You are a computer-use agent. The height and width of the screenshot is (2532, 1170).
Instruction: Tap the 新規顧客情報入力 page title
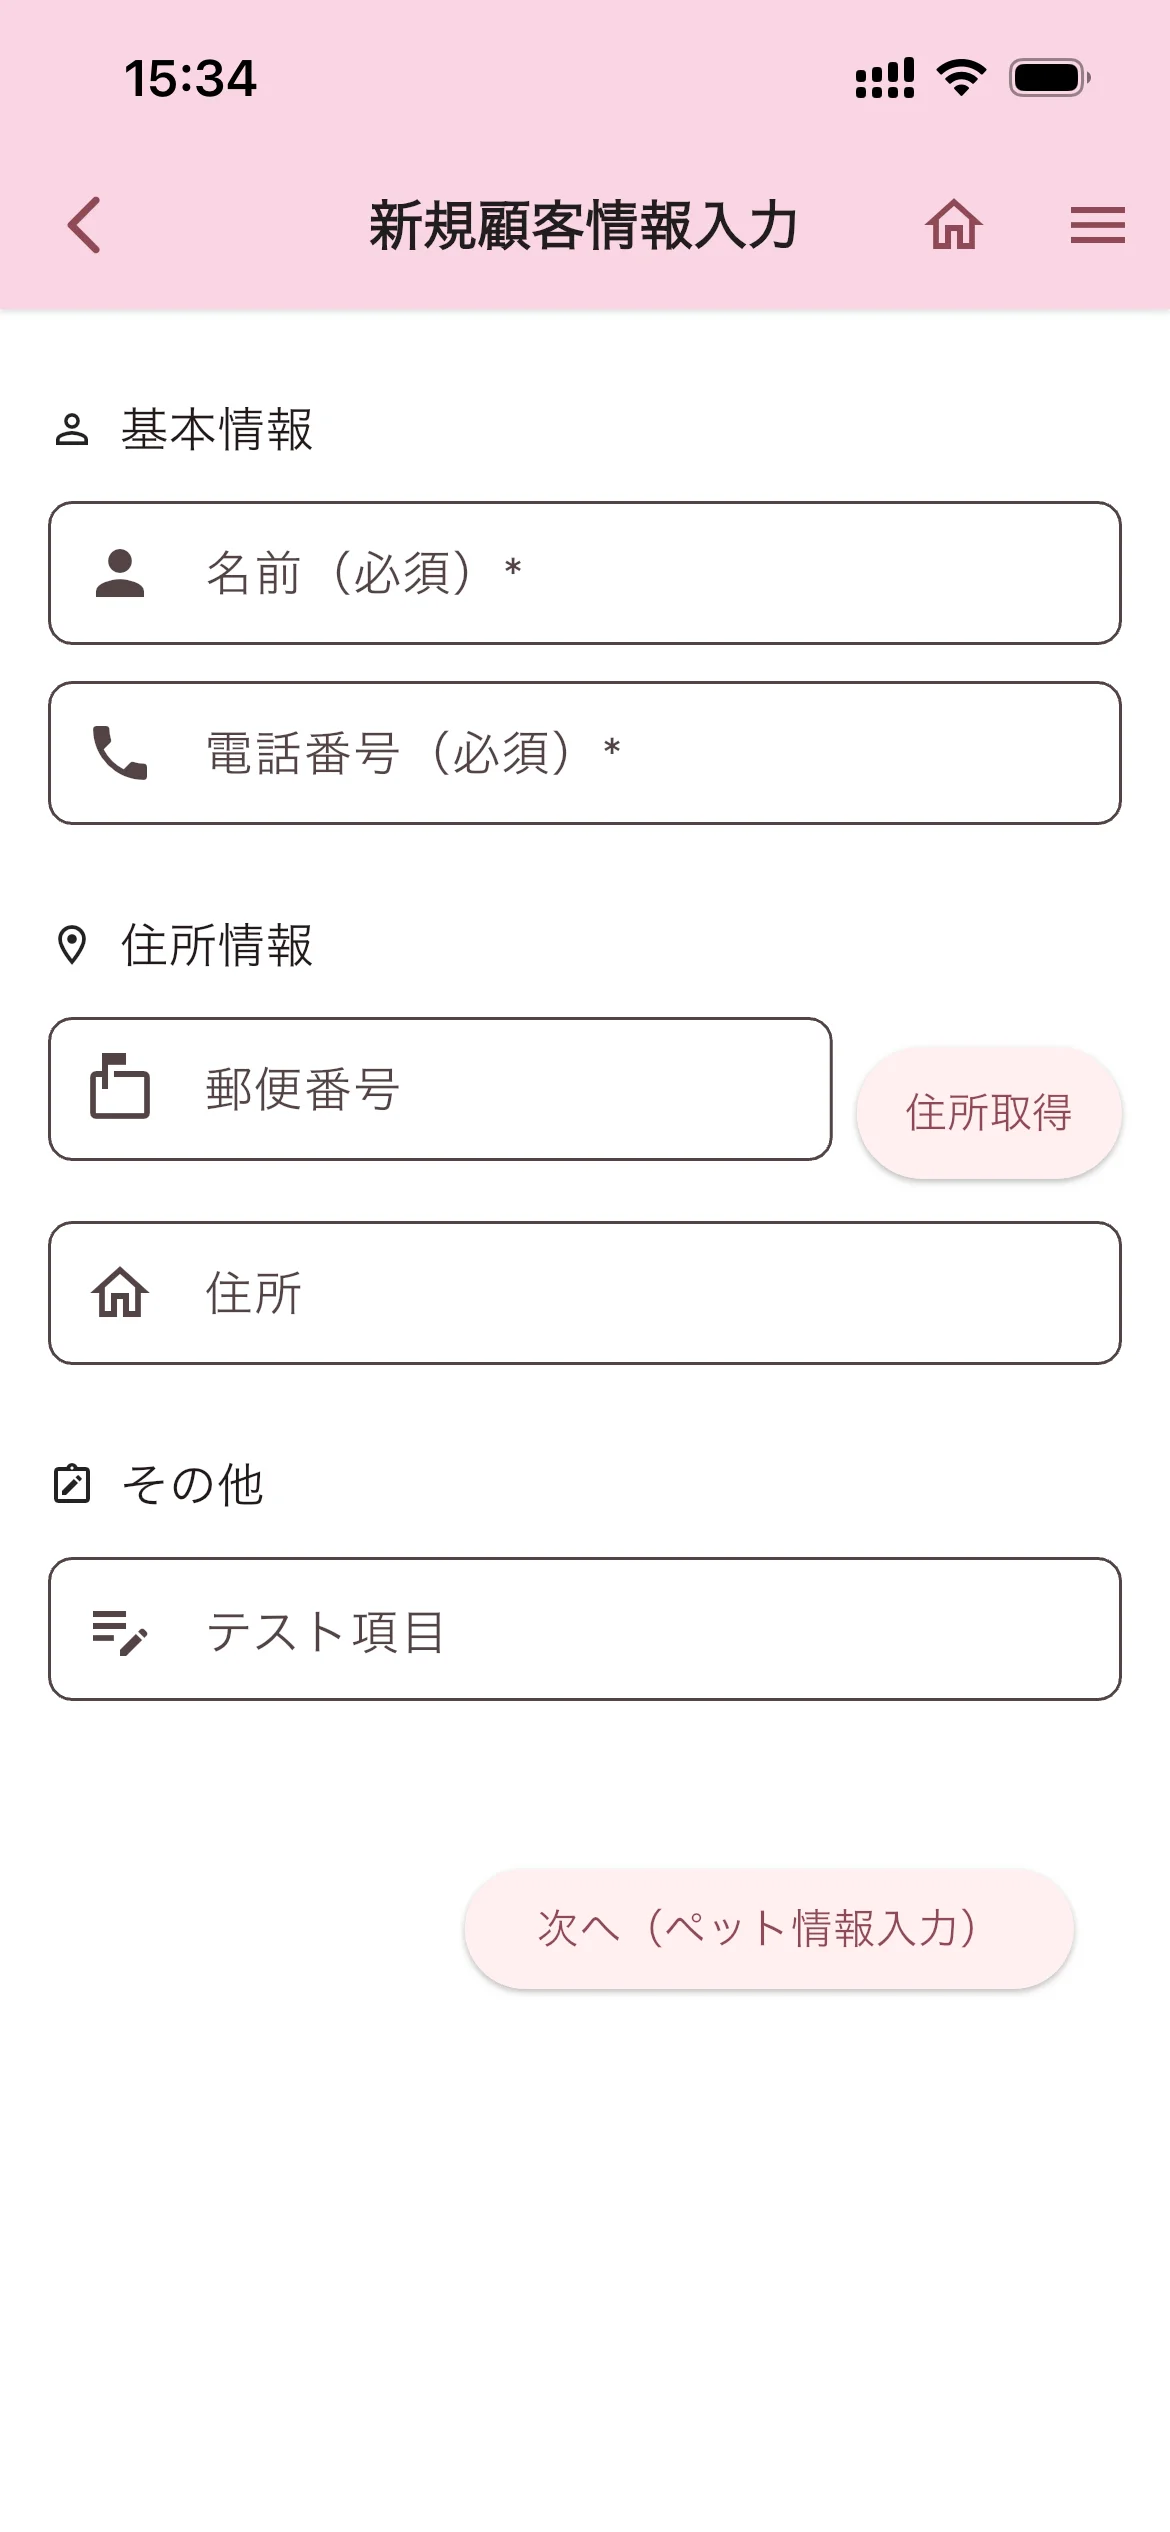coord(583,225)
